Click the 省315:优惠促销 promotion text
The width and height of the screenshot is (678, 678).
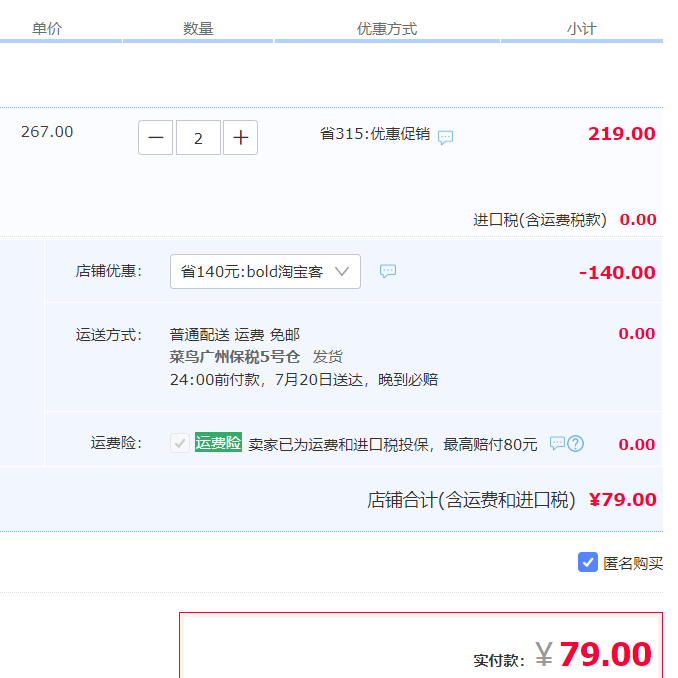point(375,134)
